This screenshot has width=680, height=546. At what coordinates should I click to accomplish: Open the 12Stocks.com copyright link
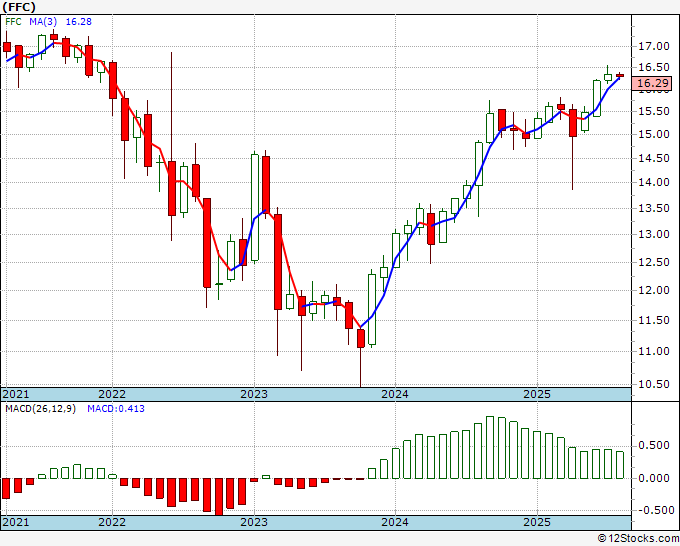[x=638, y=538]
